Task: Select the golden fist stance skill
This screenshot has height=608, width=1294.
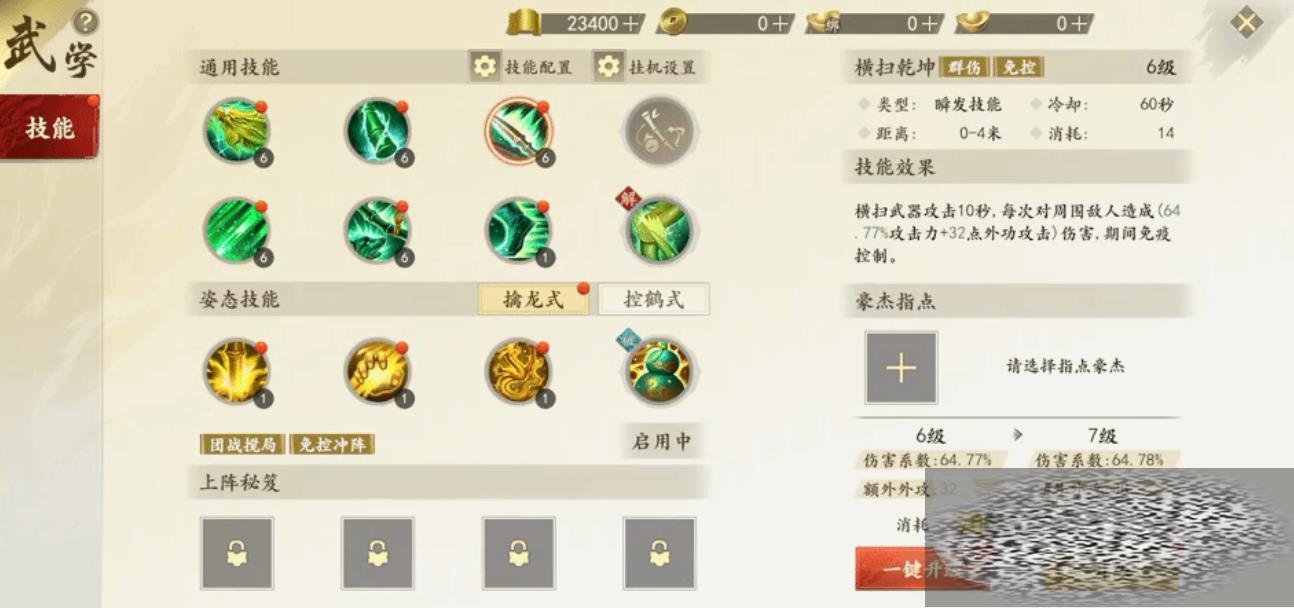Action: [x=378, y=371]
